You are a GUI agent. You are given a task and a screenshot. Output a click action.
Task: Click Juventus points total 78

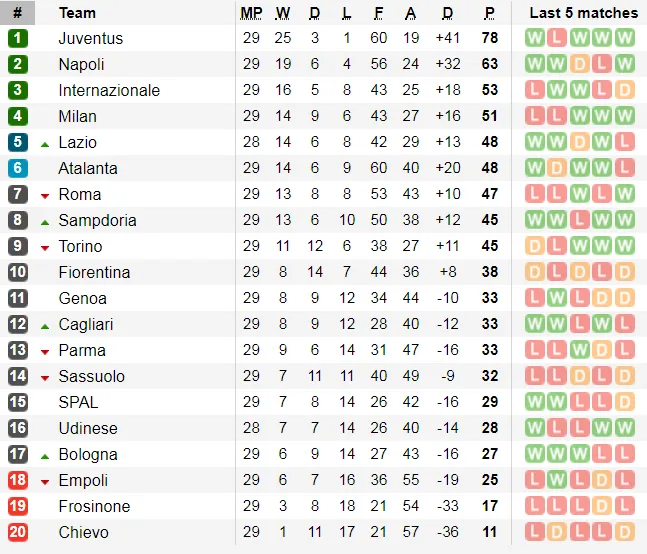point(489,38)
